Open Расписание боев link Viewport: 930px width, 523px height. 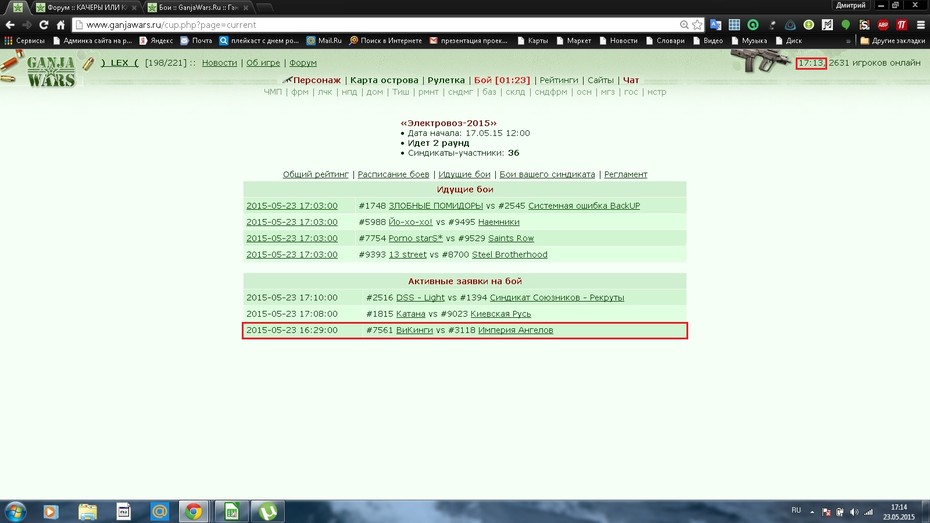393,174
